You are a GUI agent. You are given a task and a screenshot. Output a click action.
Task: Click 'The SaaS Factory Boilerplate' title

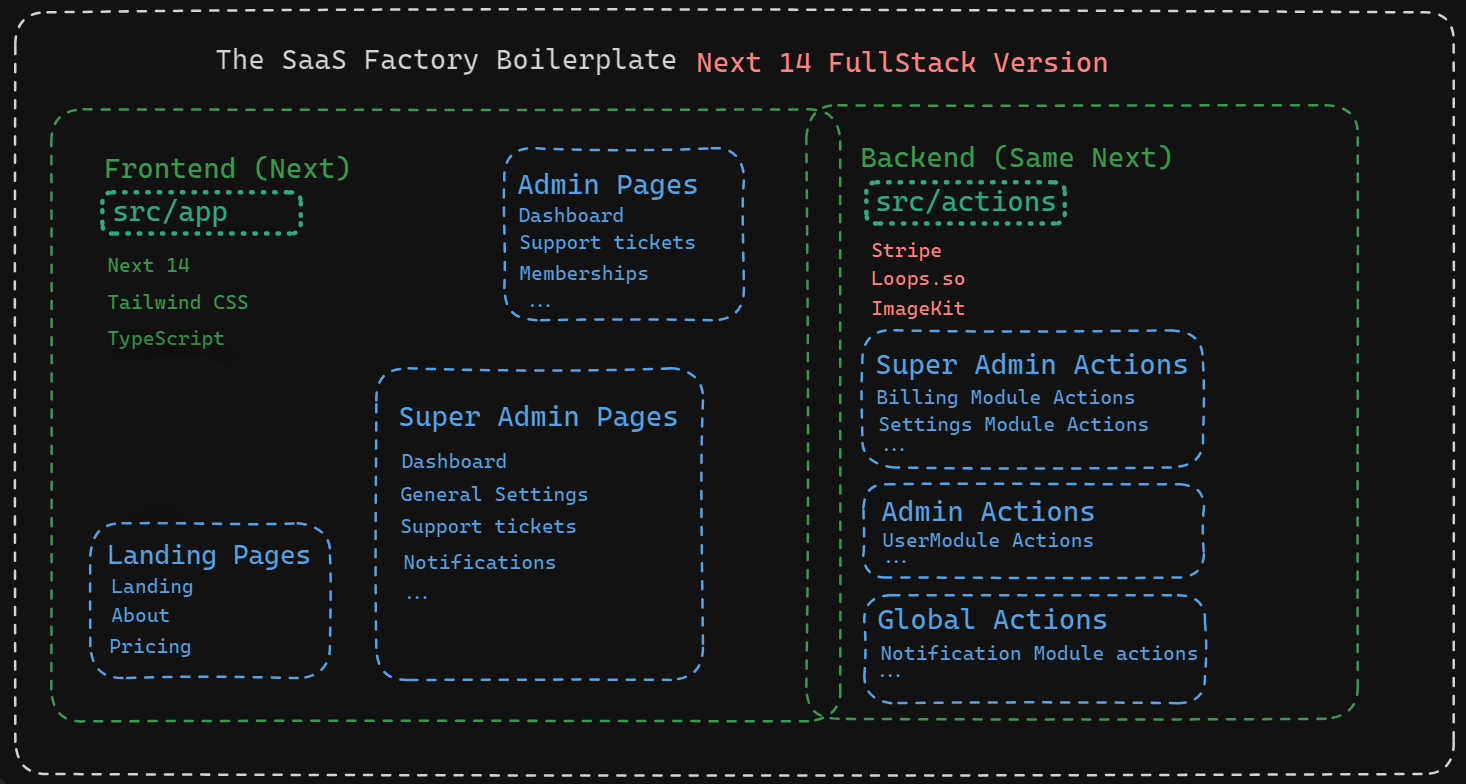446,60
